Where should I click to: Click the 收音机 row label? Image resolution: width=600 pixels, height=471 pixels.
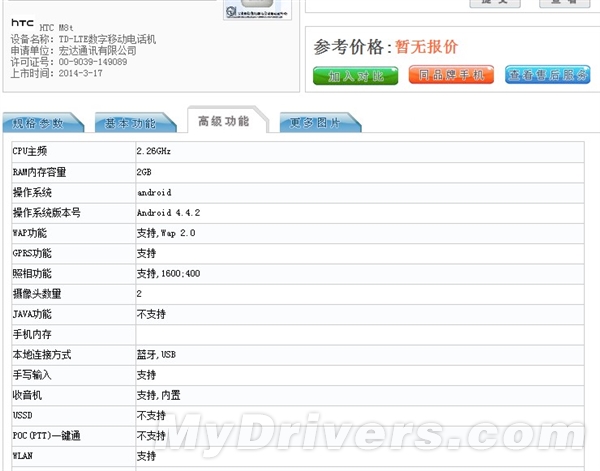click(x=27, y=395)
